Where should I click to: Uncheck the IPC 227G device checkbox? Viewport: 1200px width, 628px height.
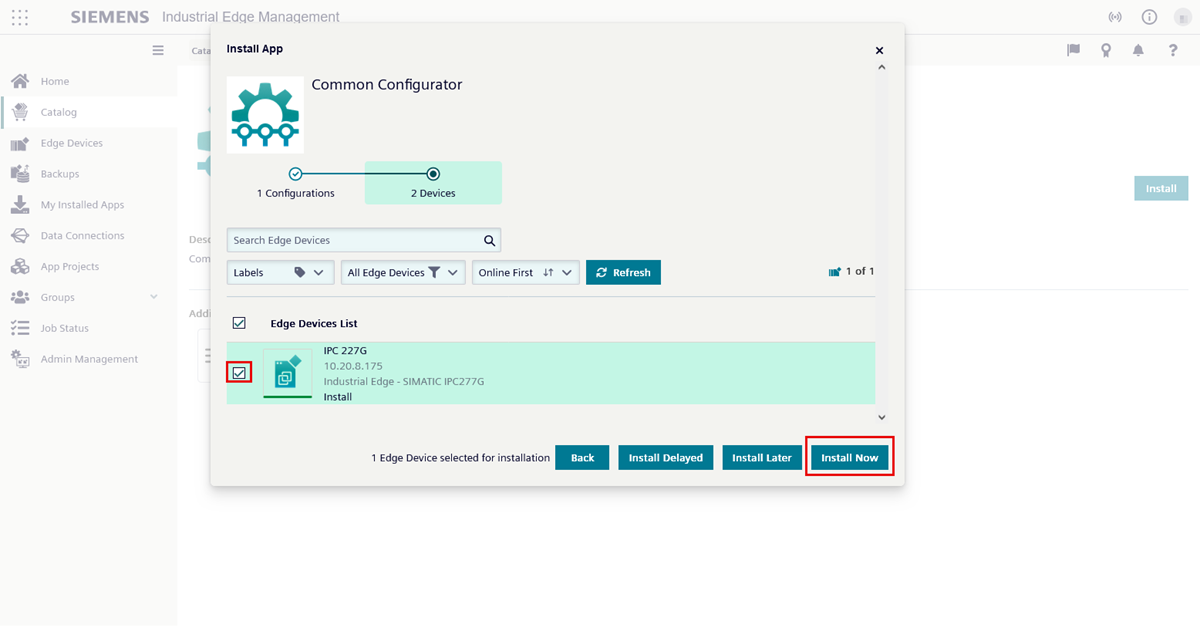tap(239, 373)
